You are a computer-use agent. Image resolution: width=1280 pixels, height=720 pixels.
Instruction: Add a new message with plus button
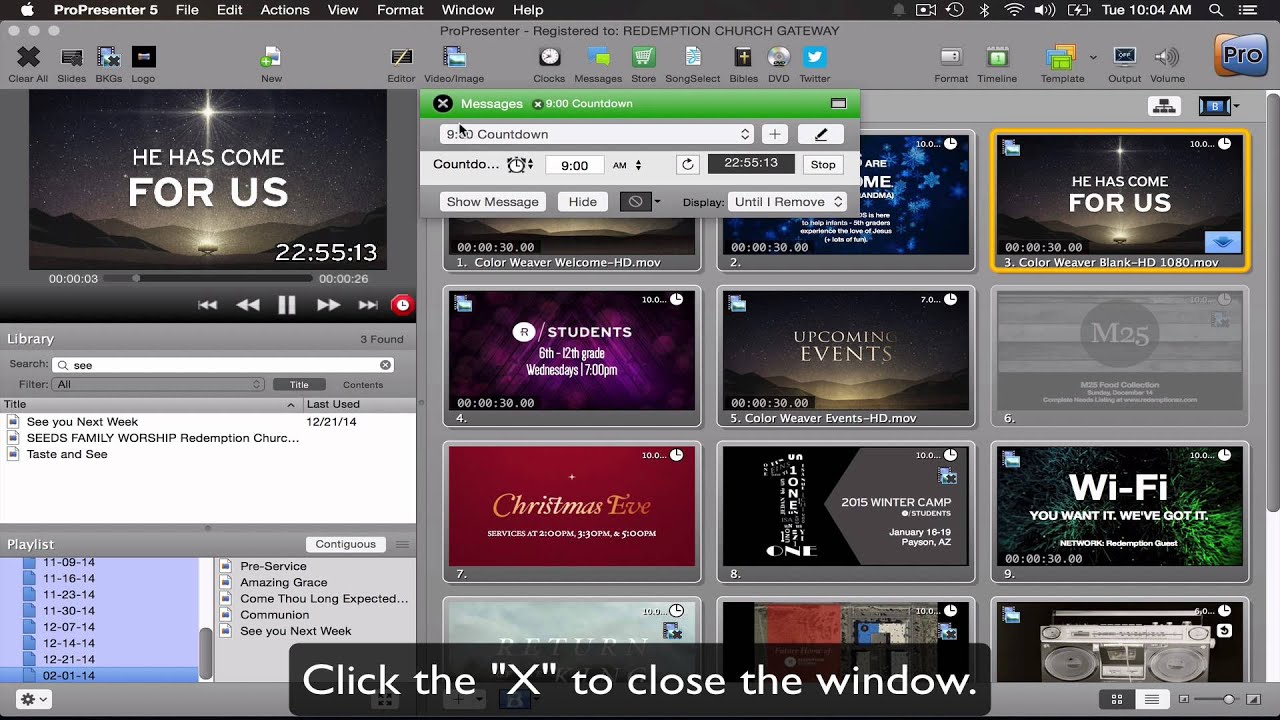[x=775, y=134]
